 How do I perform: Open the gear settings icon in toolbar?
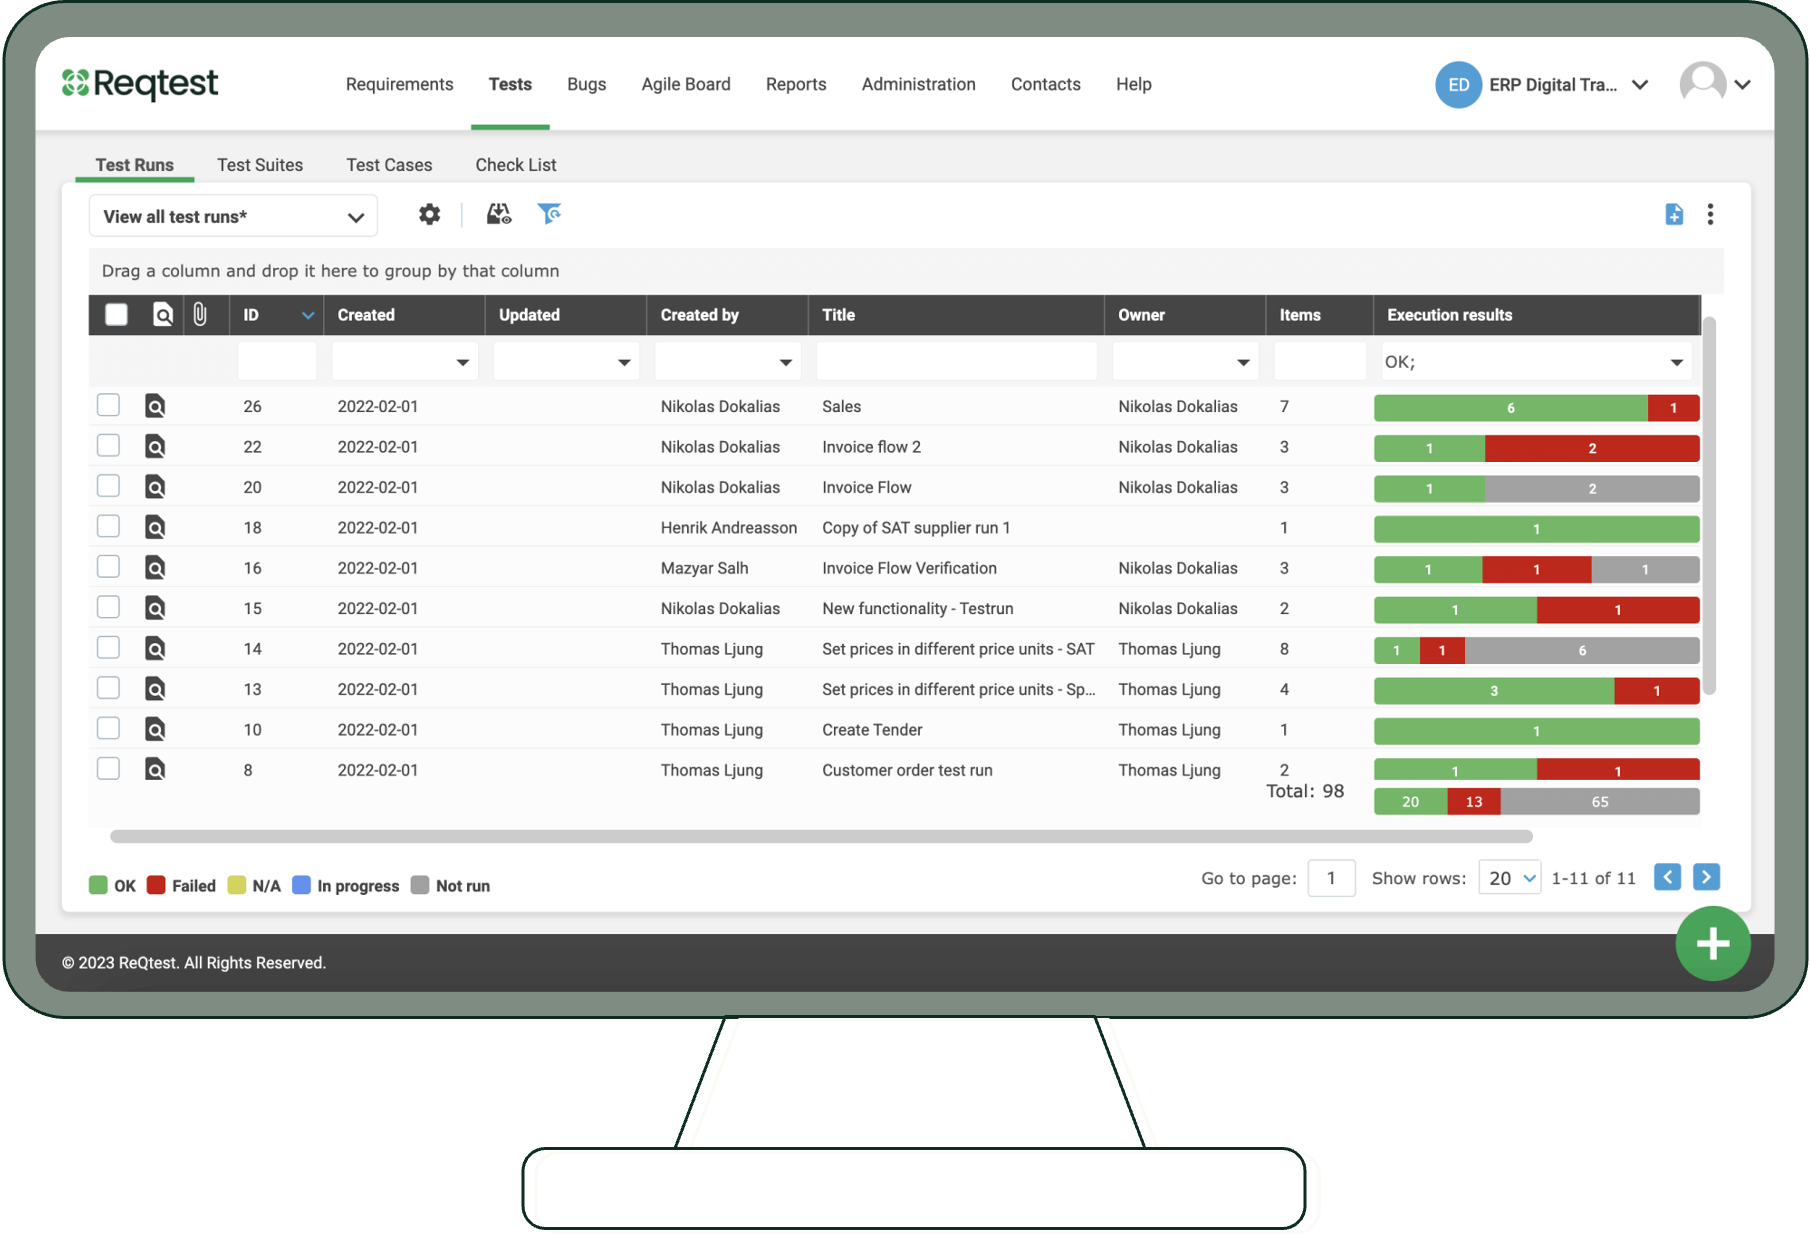(429, 214)
